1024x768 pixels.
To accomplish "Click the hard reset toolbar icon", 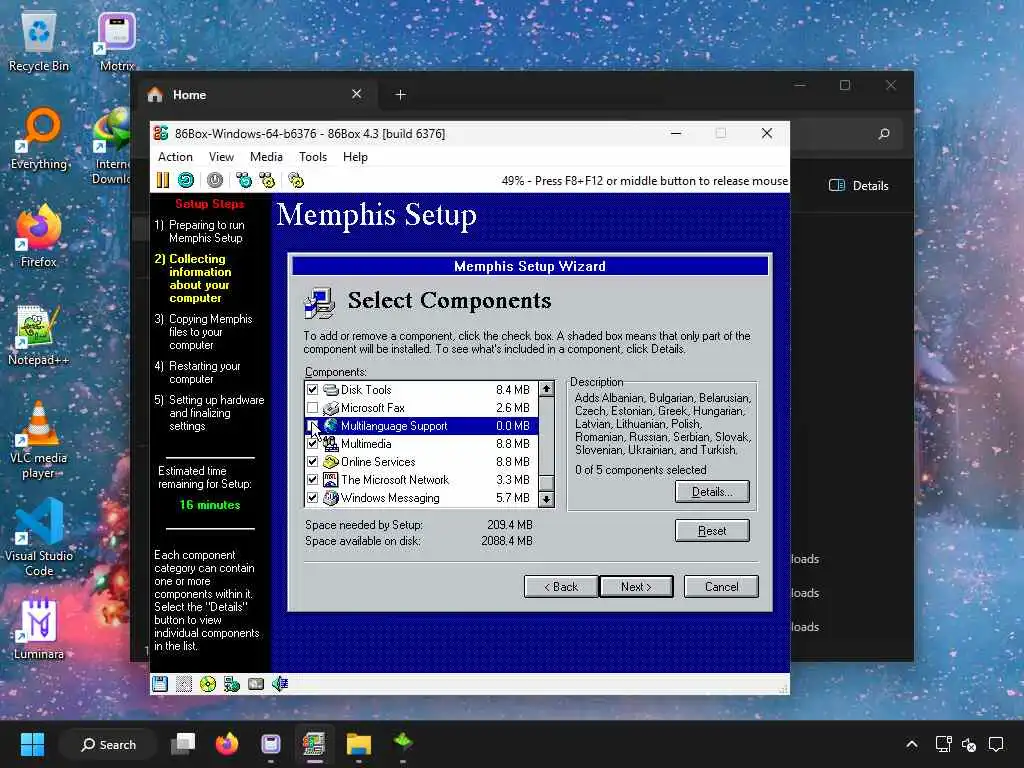I will pos(186,180).
